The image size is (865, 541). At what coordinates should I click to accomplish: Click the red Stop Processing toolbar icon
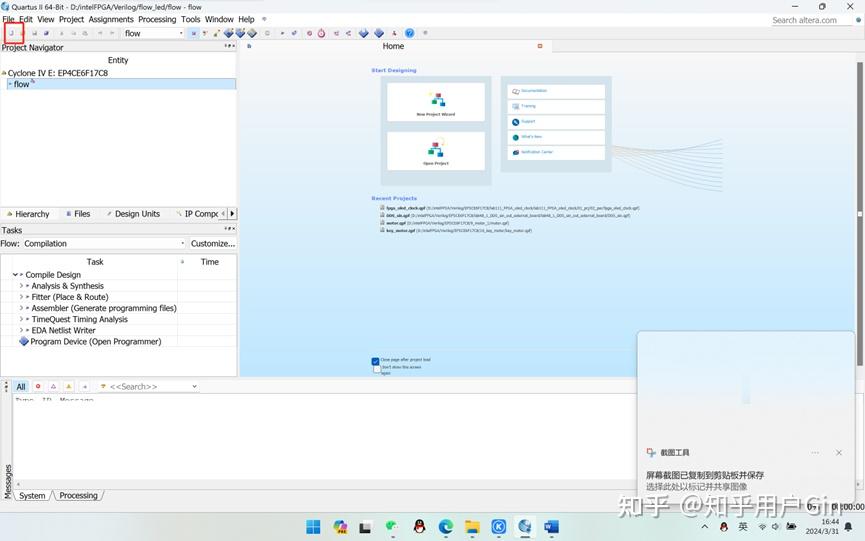[309, 33]
